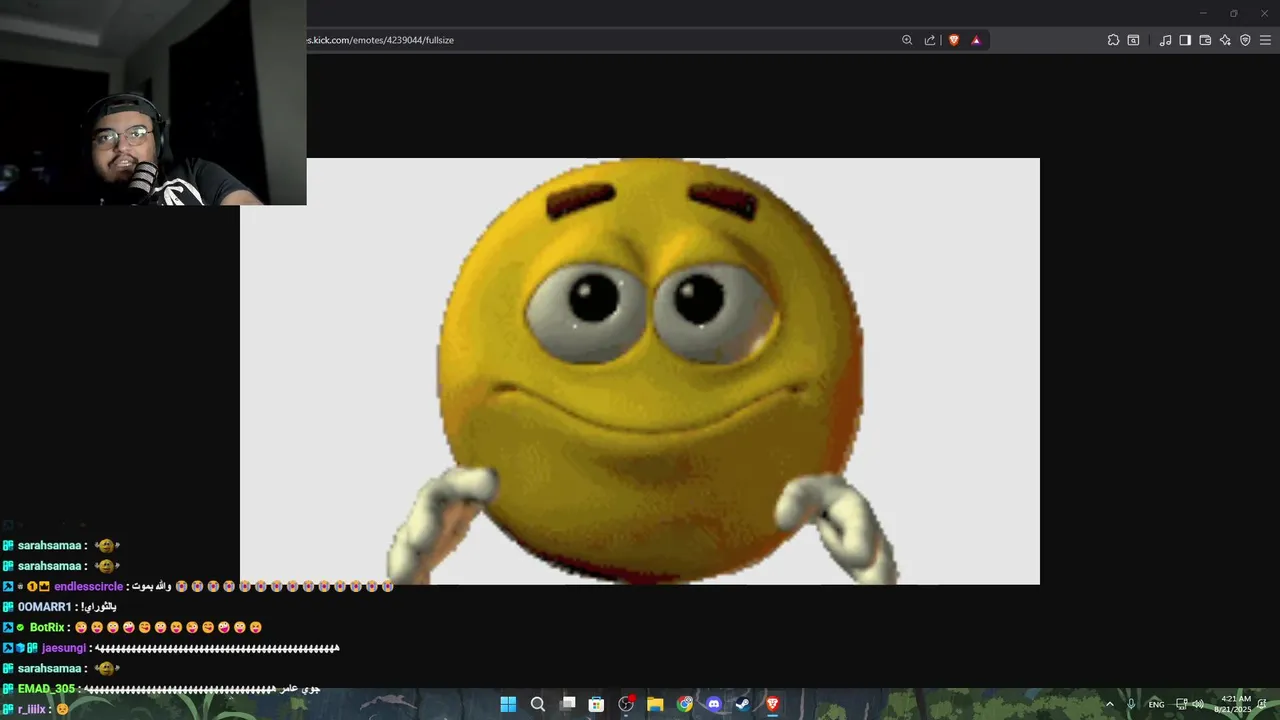Click chat username 0OMARR1
This screenshot has width=1280, height=720.
coord(44,607)
